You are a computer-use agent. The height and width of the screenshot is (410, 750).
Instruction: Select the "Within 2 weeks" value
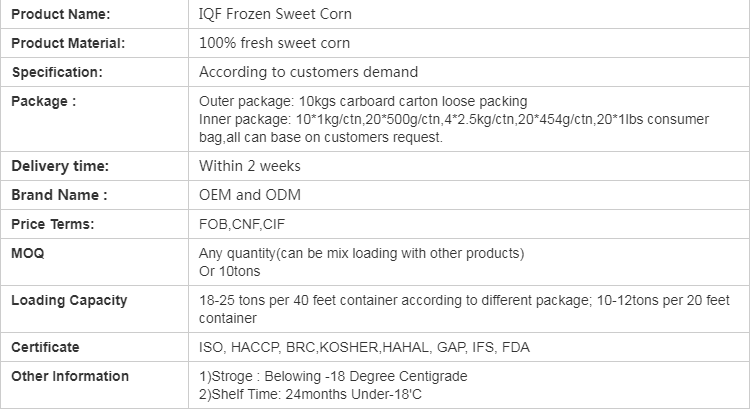(250, 166)
